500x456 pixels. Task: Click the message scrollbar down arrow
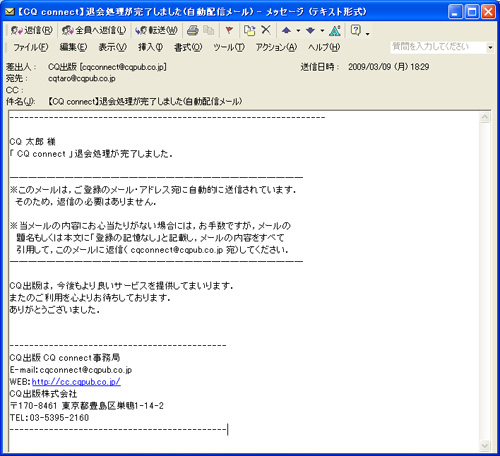click(485, 445)
